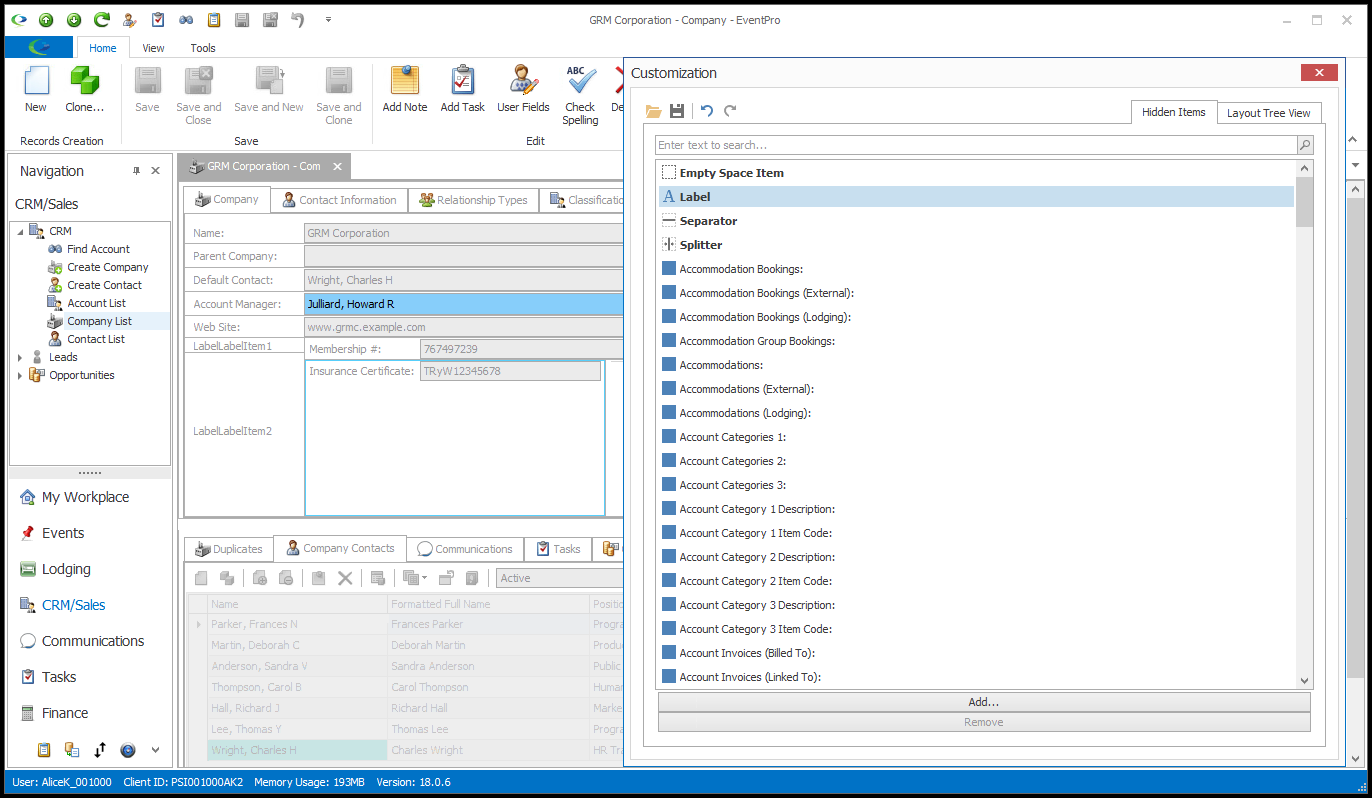Open the application menu button
Screen dimensions: 1372x798
pos(39,47)
